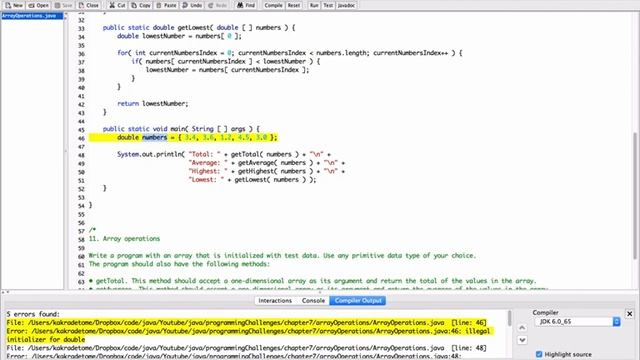Close the compiler output panel with X
The height and width of the screenshot is (360, 640).
point(629,314)
